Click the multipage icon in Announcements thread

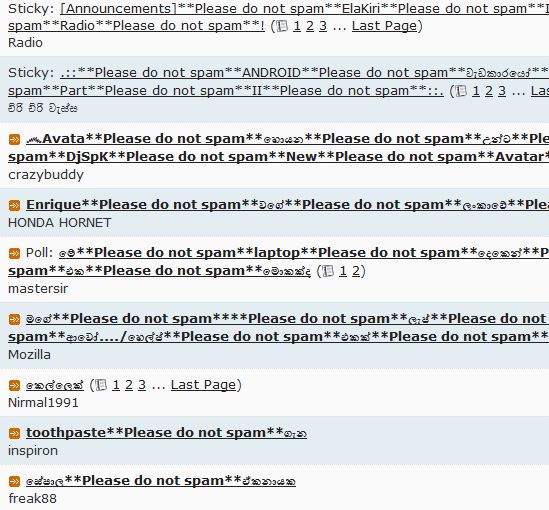[x=282, y=26]
